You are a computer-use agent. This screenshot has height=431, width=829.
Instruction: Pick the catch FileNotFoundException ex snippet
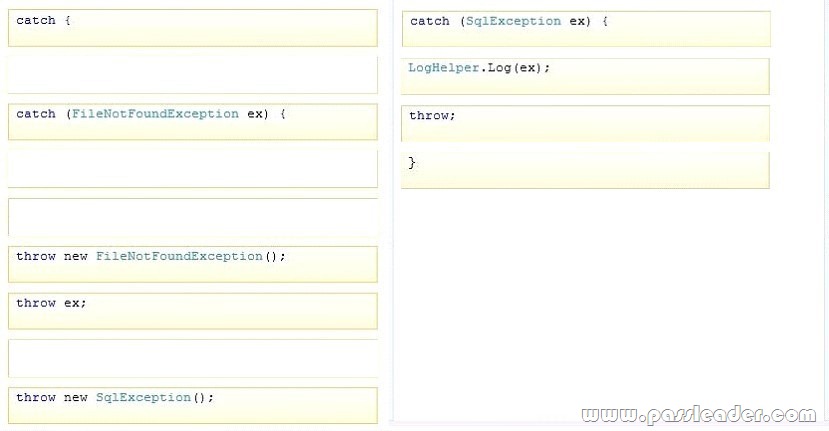(x=193, y=122)
